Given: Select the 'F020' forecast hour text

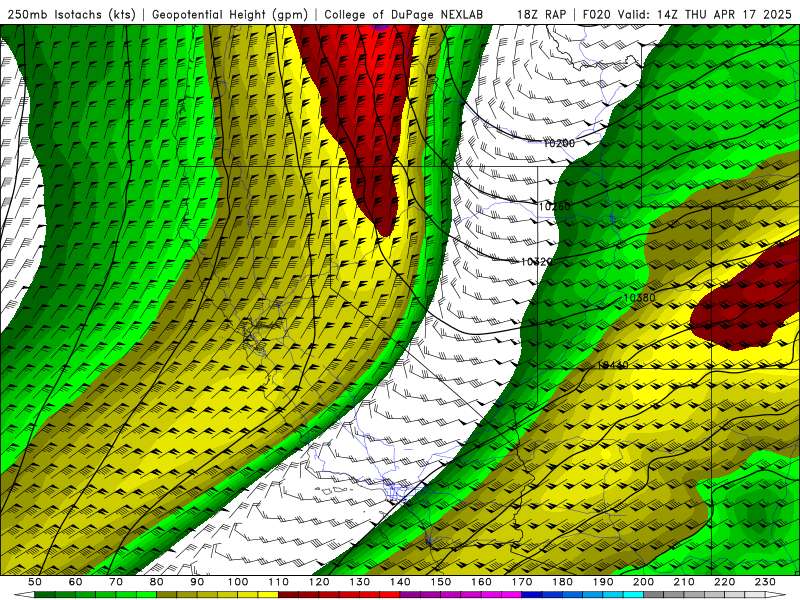Looking at the screenshot, I should [596, 14].
